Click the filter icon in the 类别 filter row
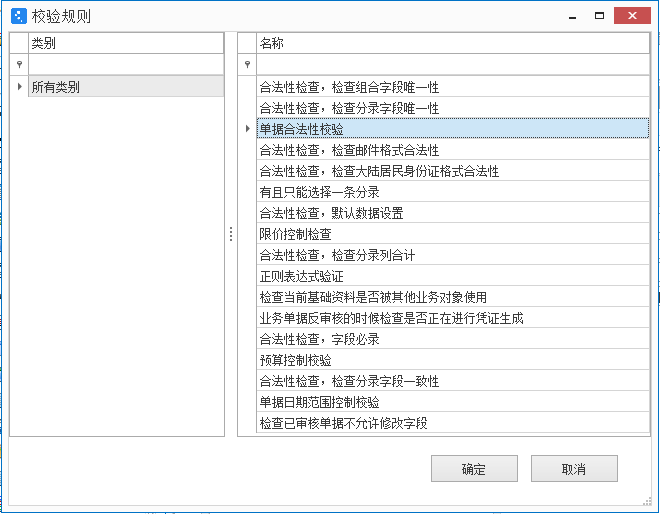 coord(18,65)
